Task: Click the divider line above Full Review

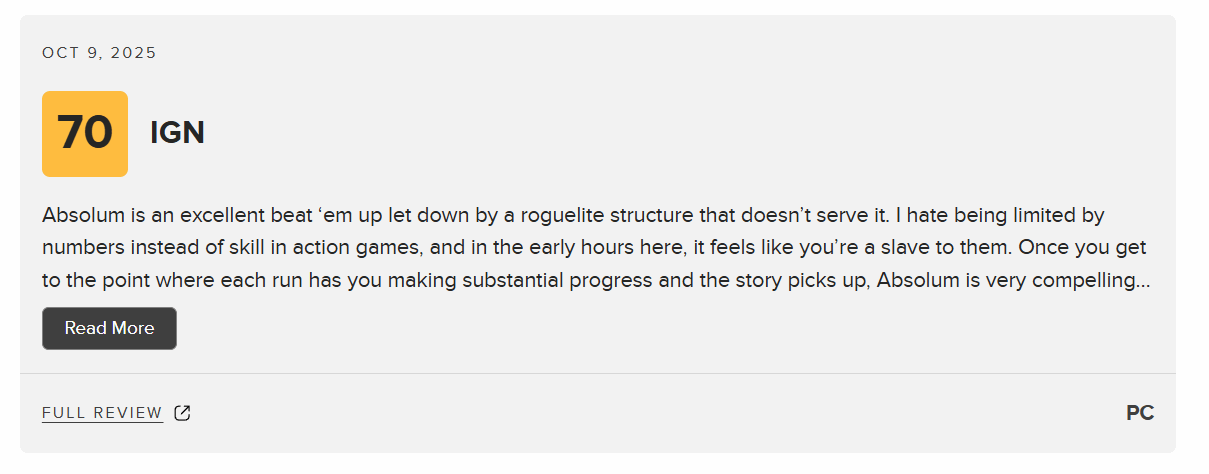Action: pos(598,373)
